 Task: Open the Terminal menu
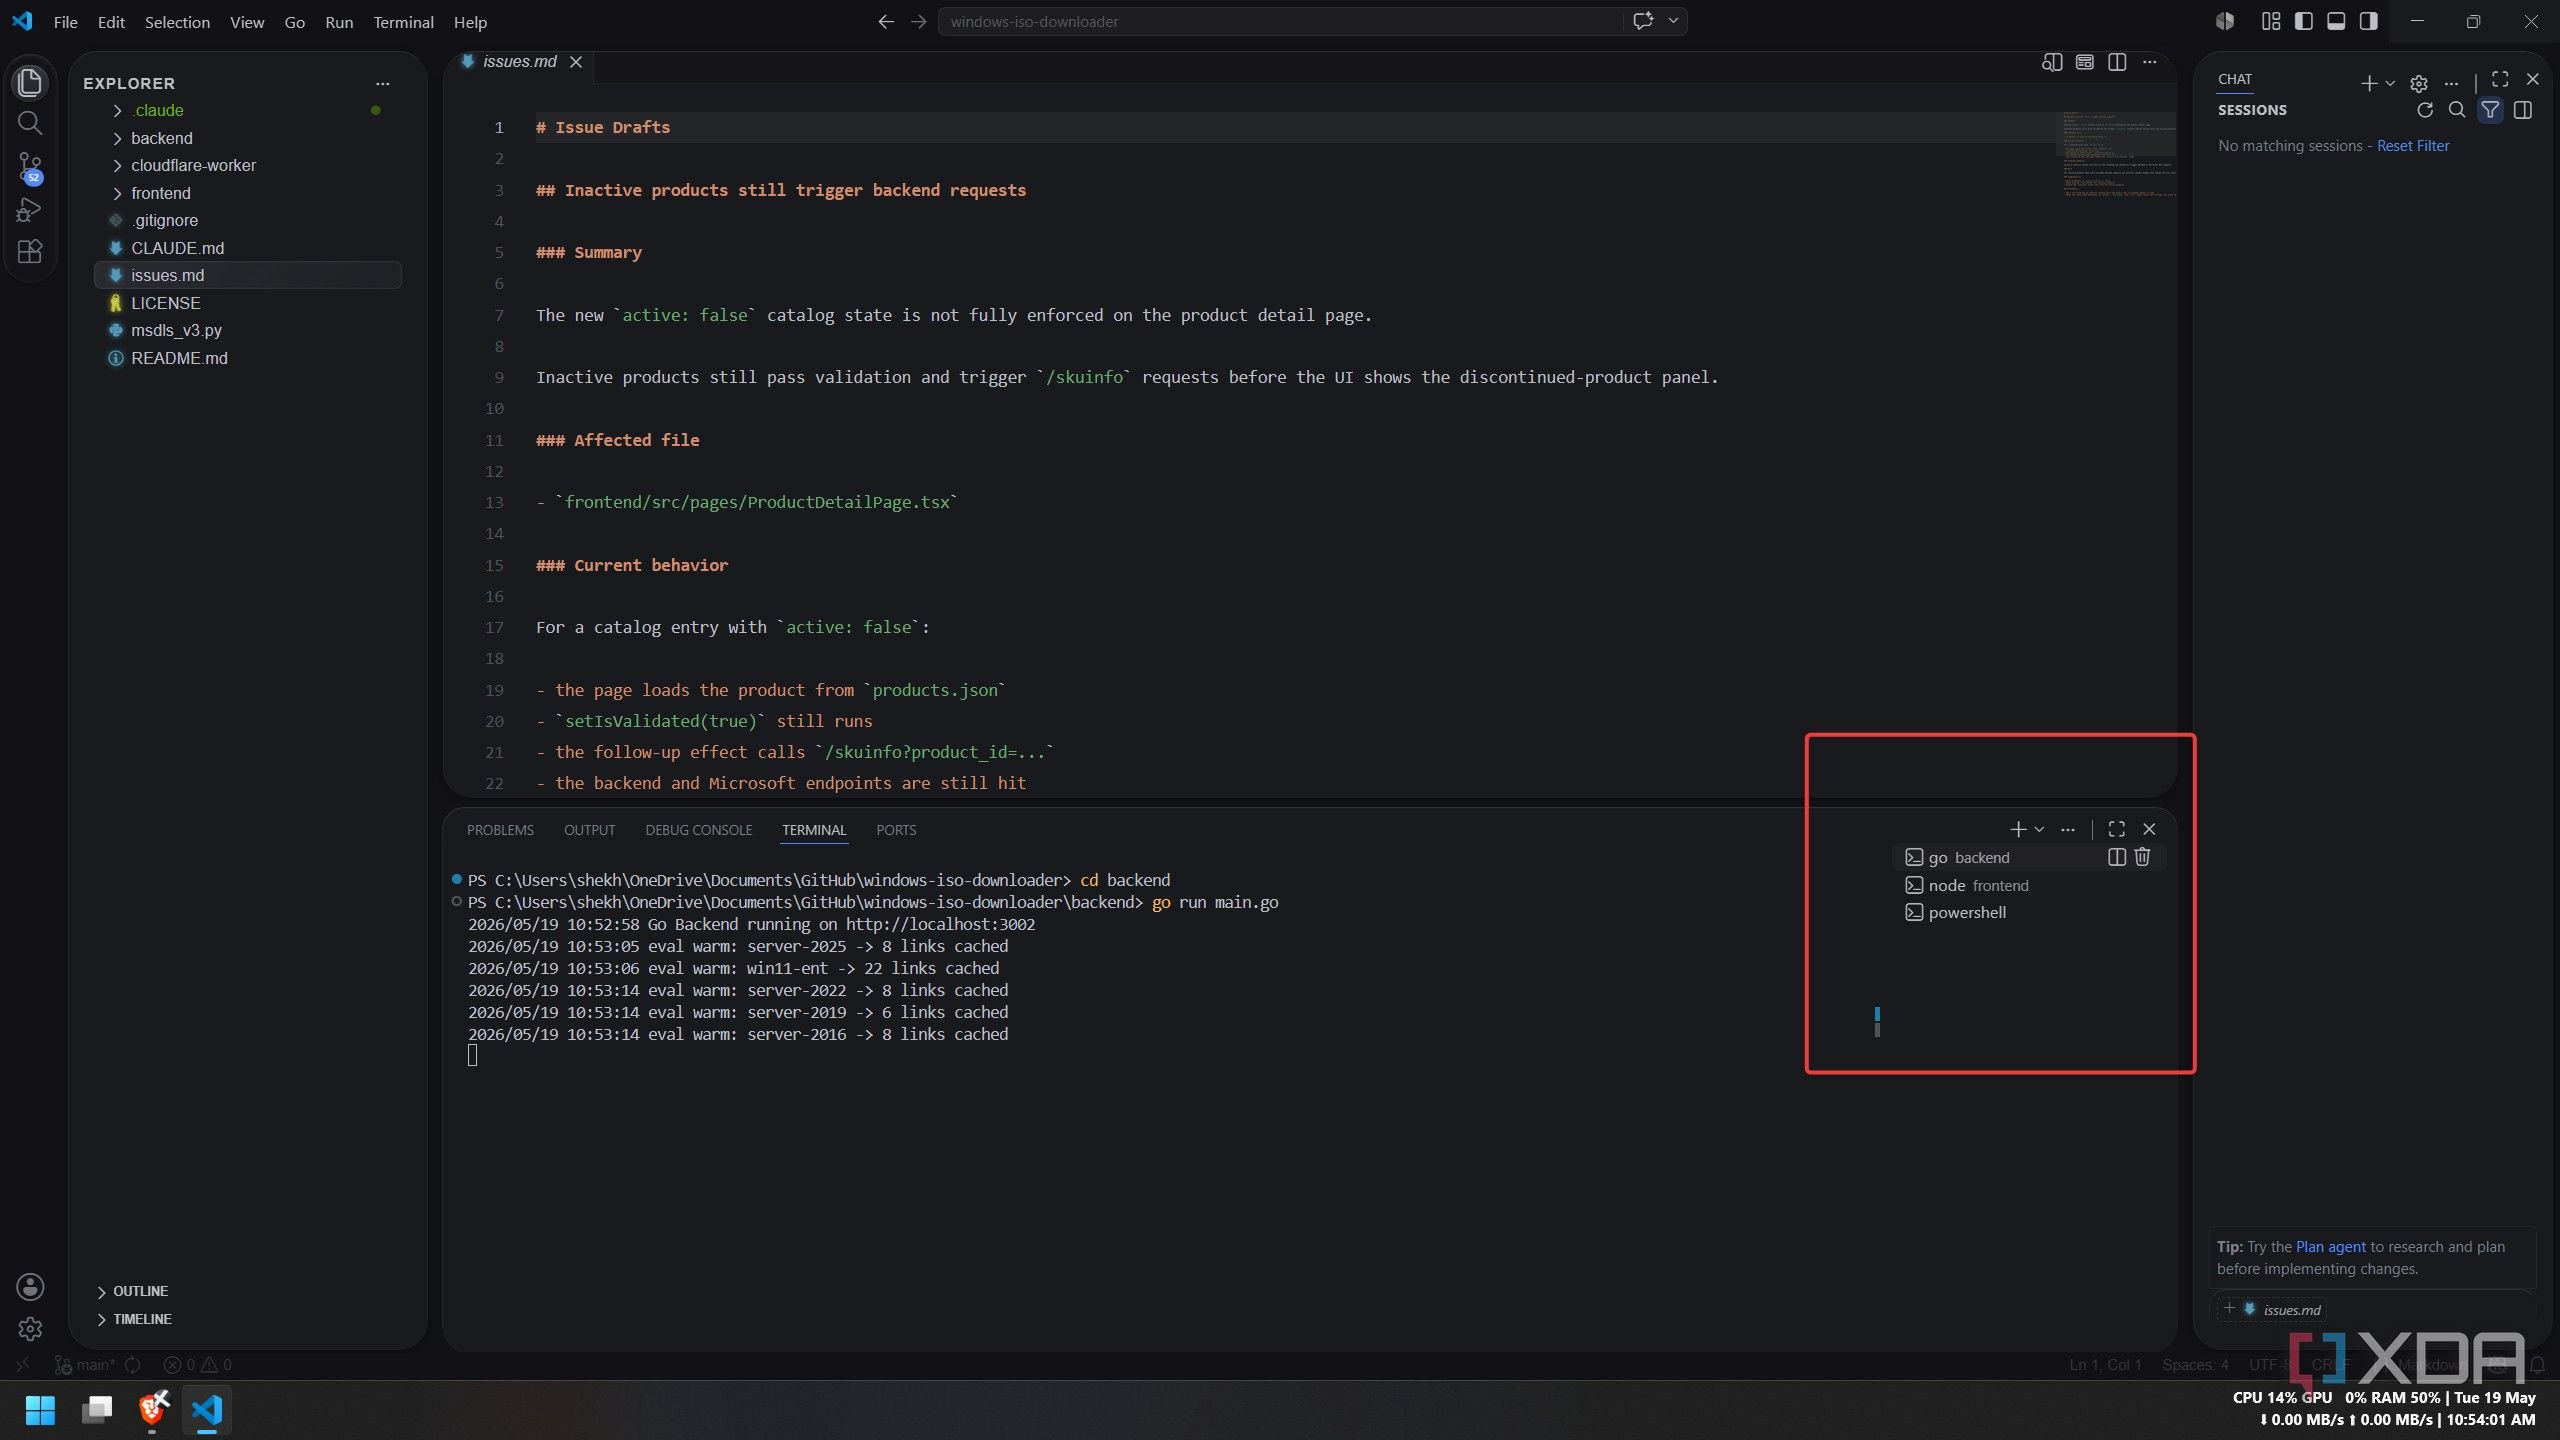click(403, 22)
